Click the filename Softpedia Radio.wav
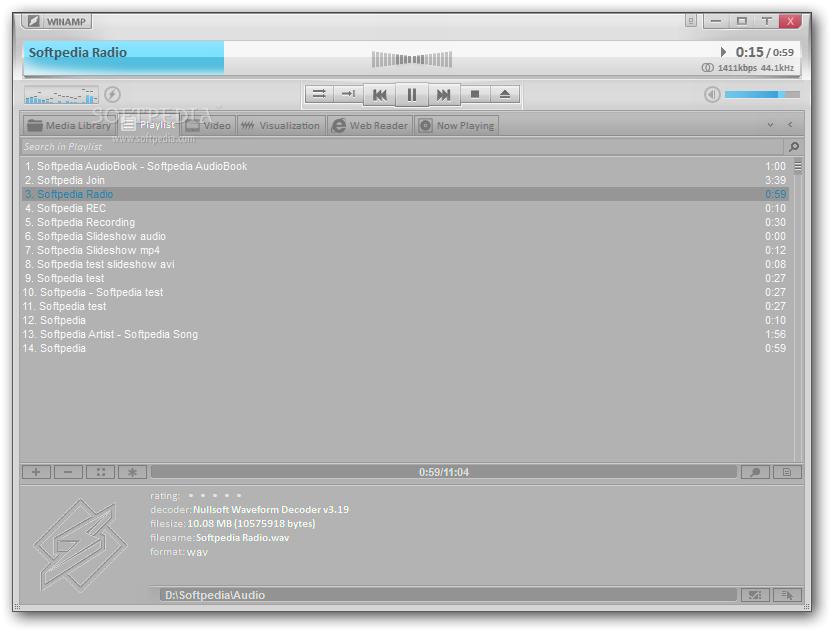 pos(242,538)
